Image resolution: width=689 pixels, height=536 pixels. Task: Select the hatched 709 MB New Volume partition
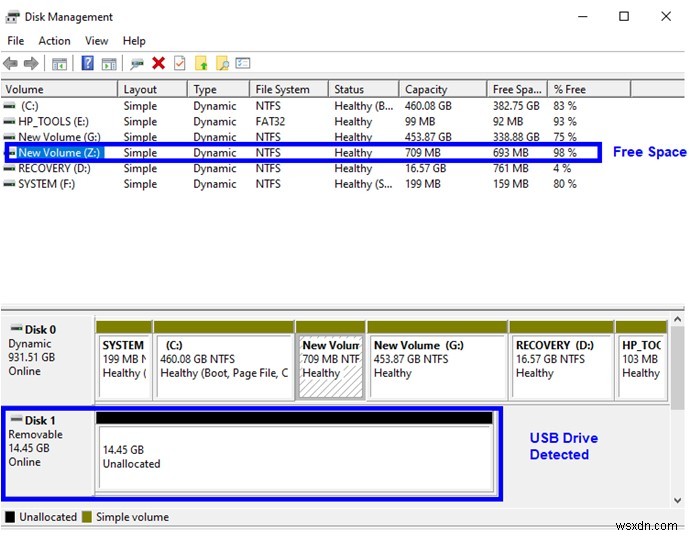pyautogui.click(x=330, y=360)
